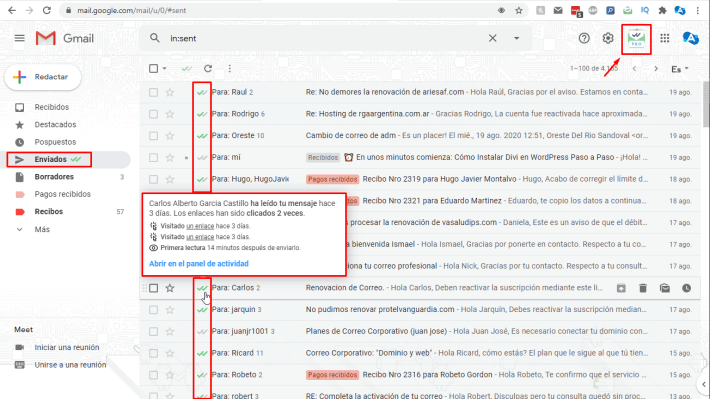Click the first 'un enlace' link in tooltip
This screenshot has width=710, height=399.
pyautogui.click(x=200, y=226)
